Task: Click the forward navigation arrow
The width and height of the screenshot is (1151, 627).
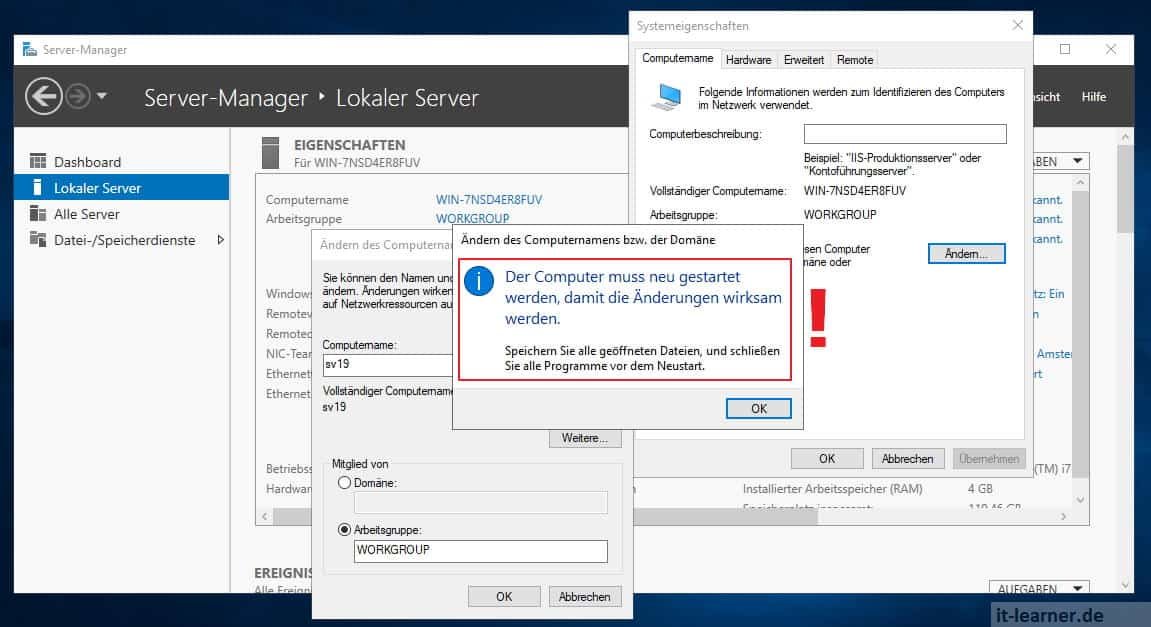Action: coord(76,95)
